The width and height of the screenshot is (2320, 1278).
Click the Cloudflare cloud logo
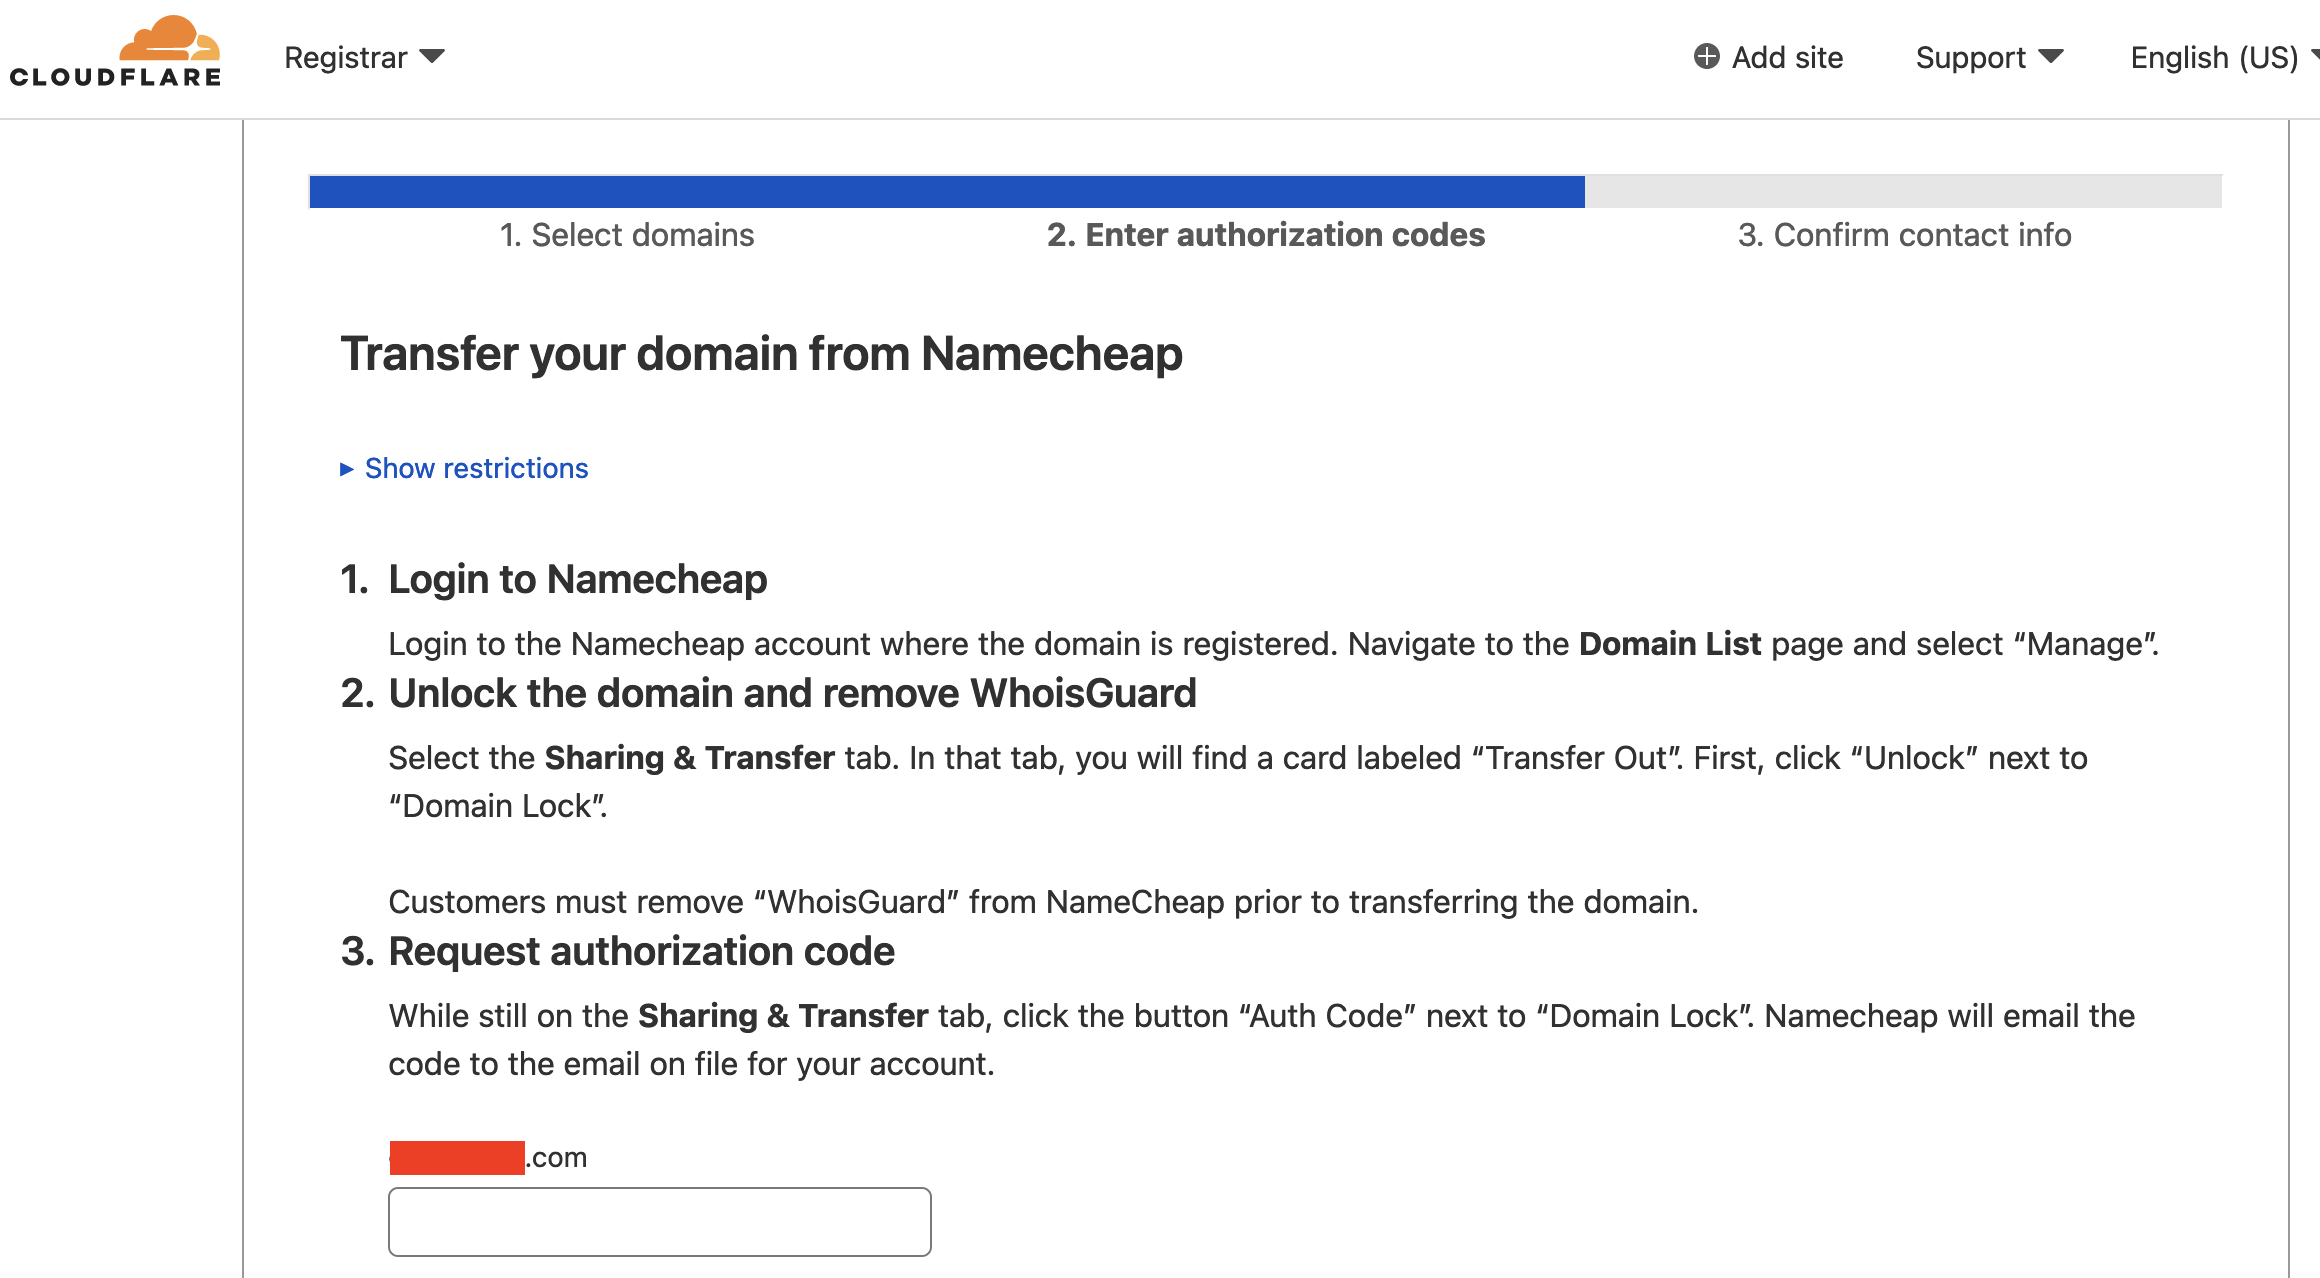click(115, 52)
